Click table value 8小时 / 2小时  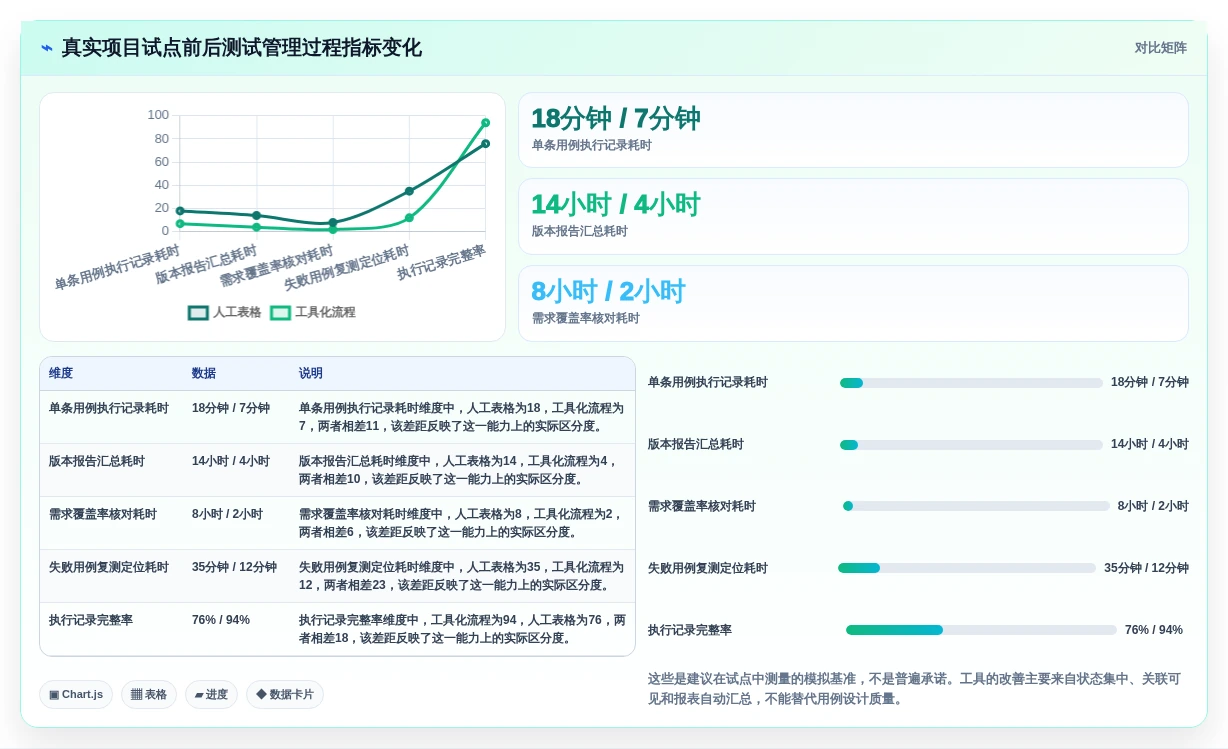227,514
